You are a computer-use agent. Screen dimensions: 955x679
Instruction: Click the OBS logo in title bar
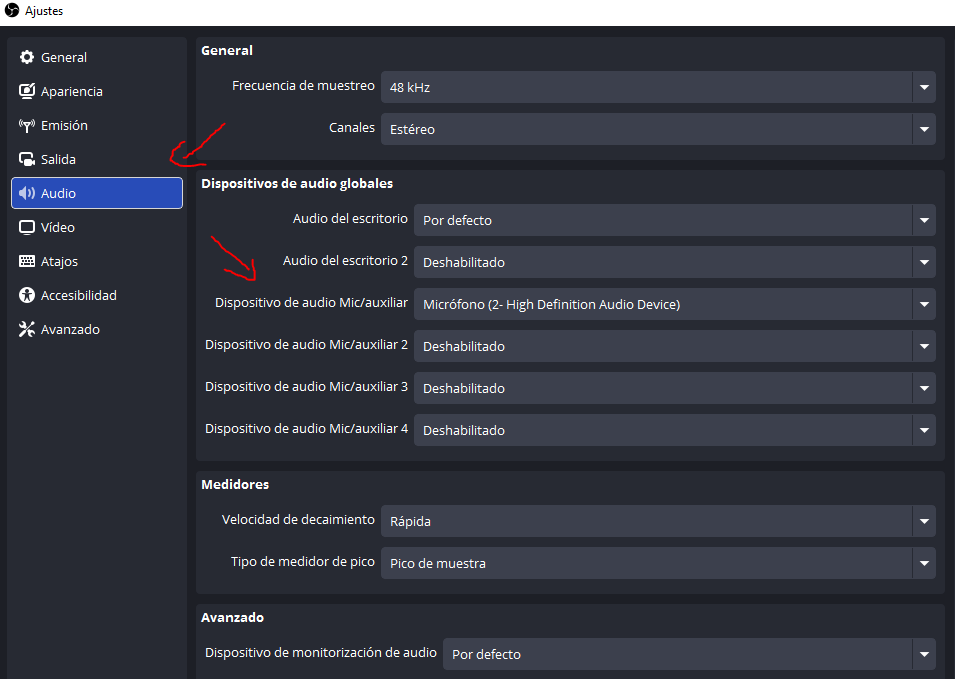12,10
